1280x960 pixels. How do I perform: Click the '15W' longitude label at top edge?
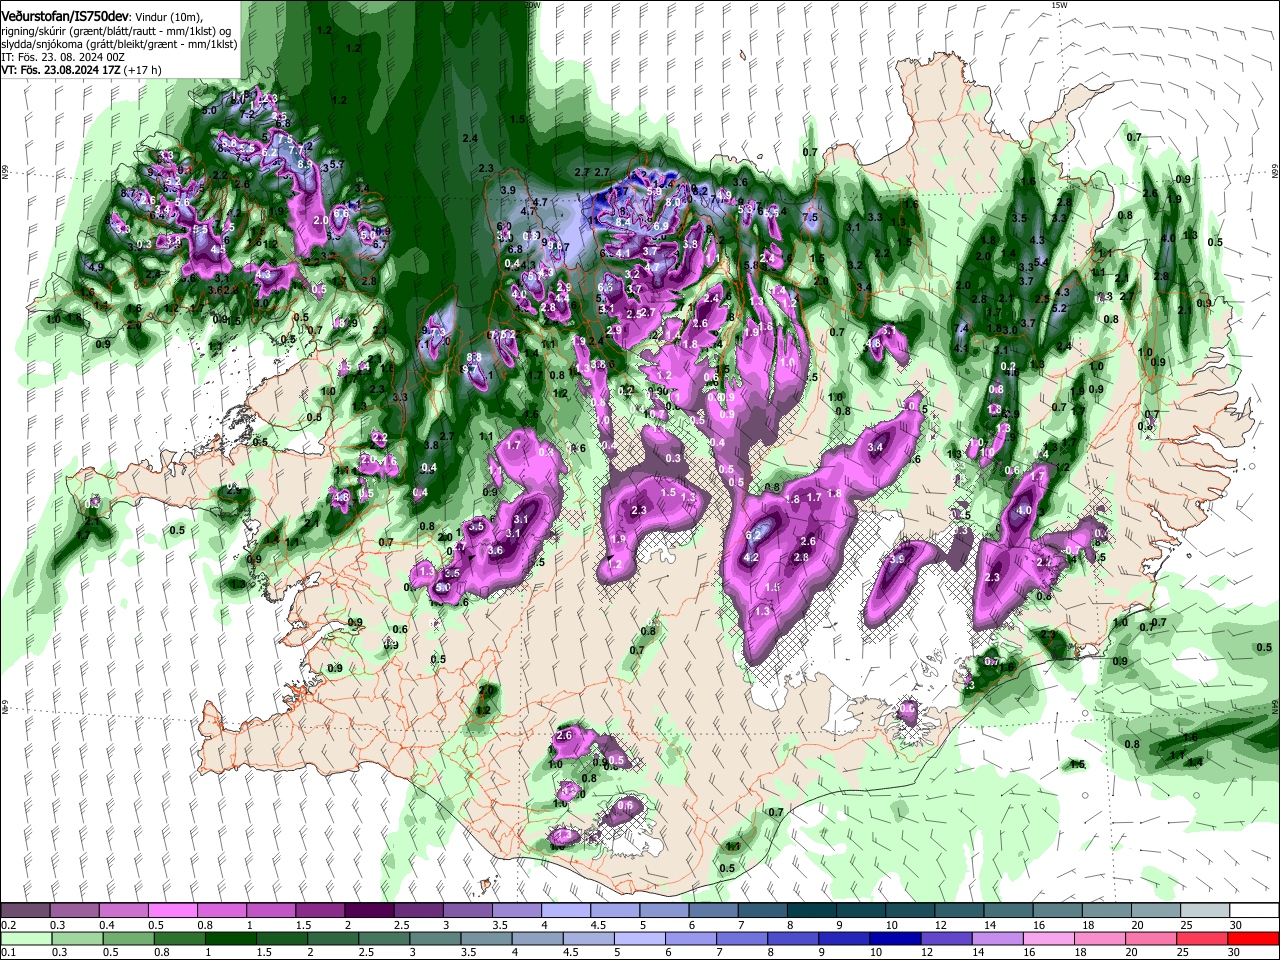[1059, 5]
